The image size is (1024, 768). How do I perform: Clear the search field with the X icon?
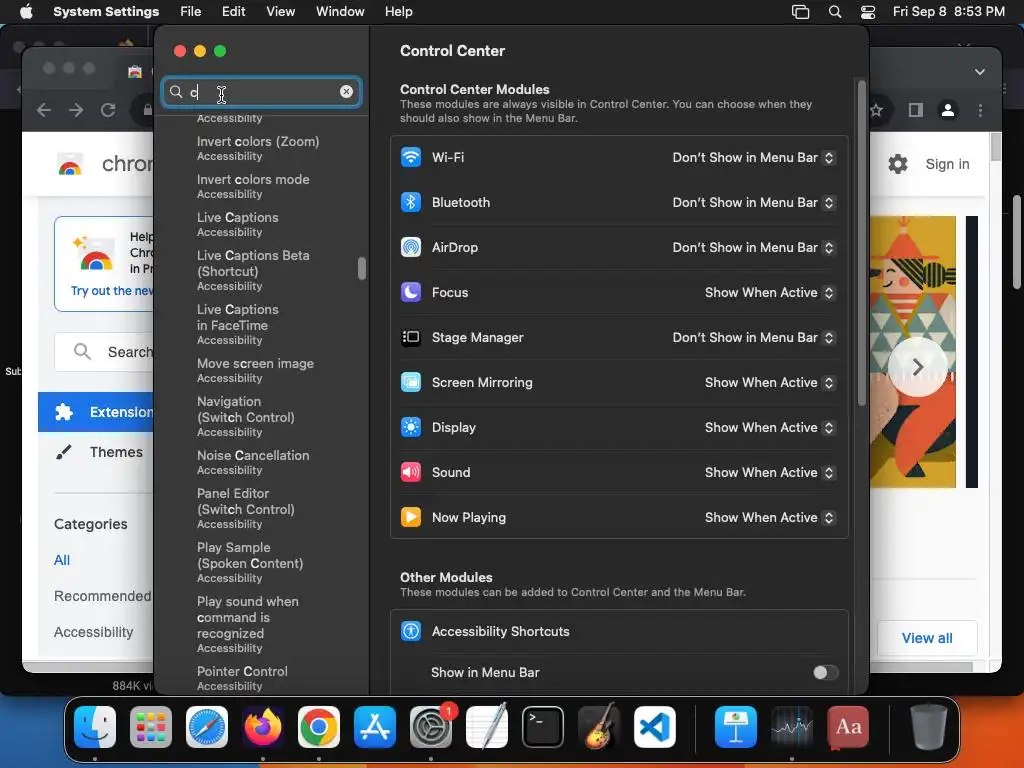(x=346, y=91)
